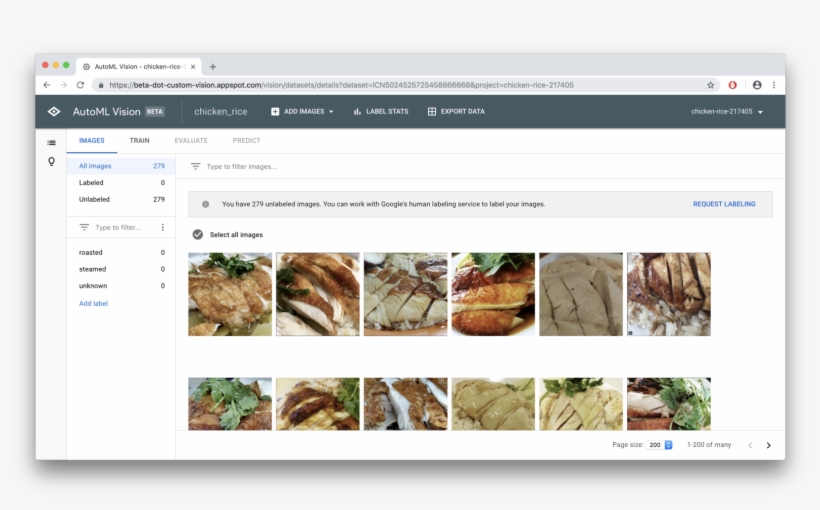
Task: Click the lightbulb icon in sidebar
Action: pos(51,162)
